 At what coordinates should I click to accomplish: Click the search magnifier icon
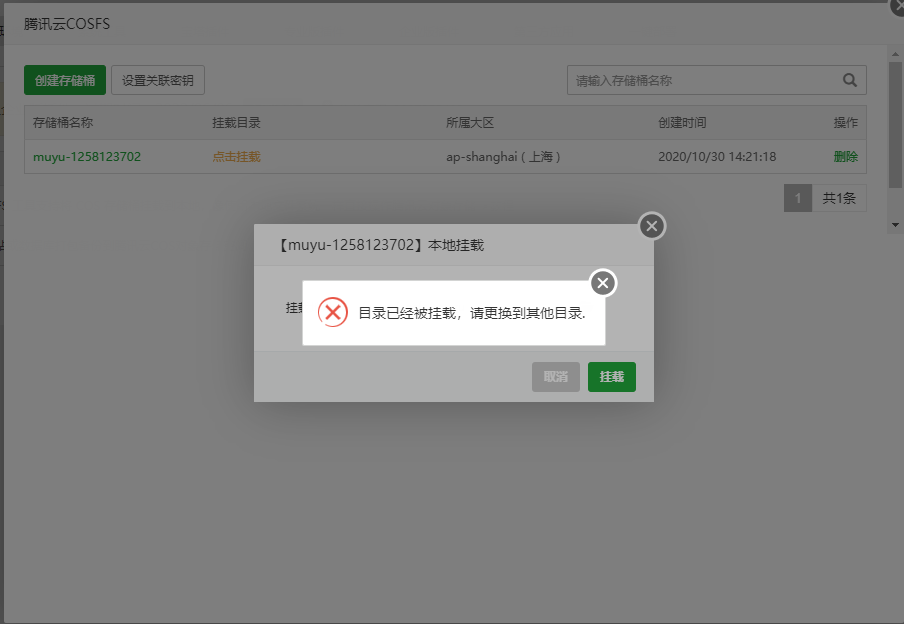tap(849, 80)
